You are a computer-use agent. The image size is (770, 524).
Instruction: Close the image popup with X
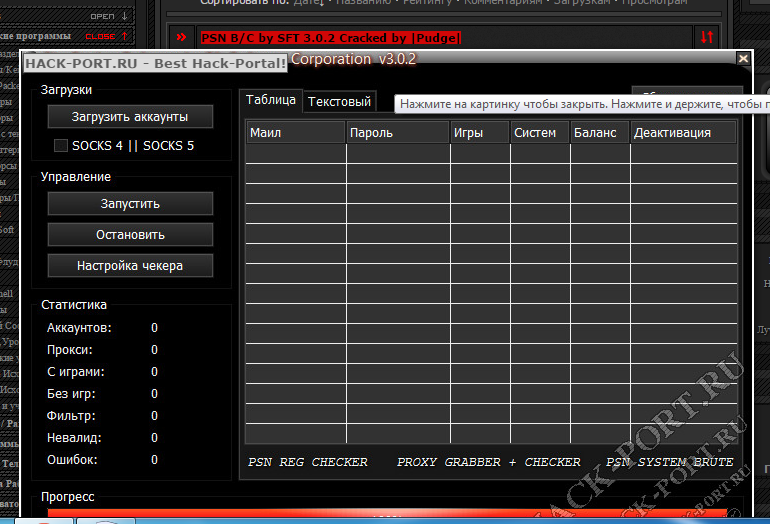pos(743,58)
